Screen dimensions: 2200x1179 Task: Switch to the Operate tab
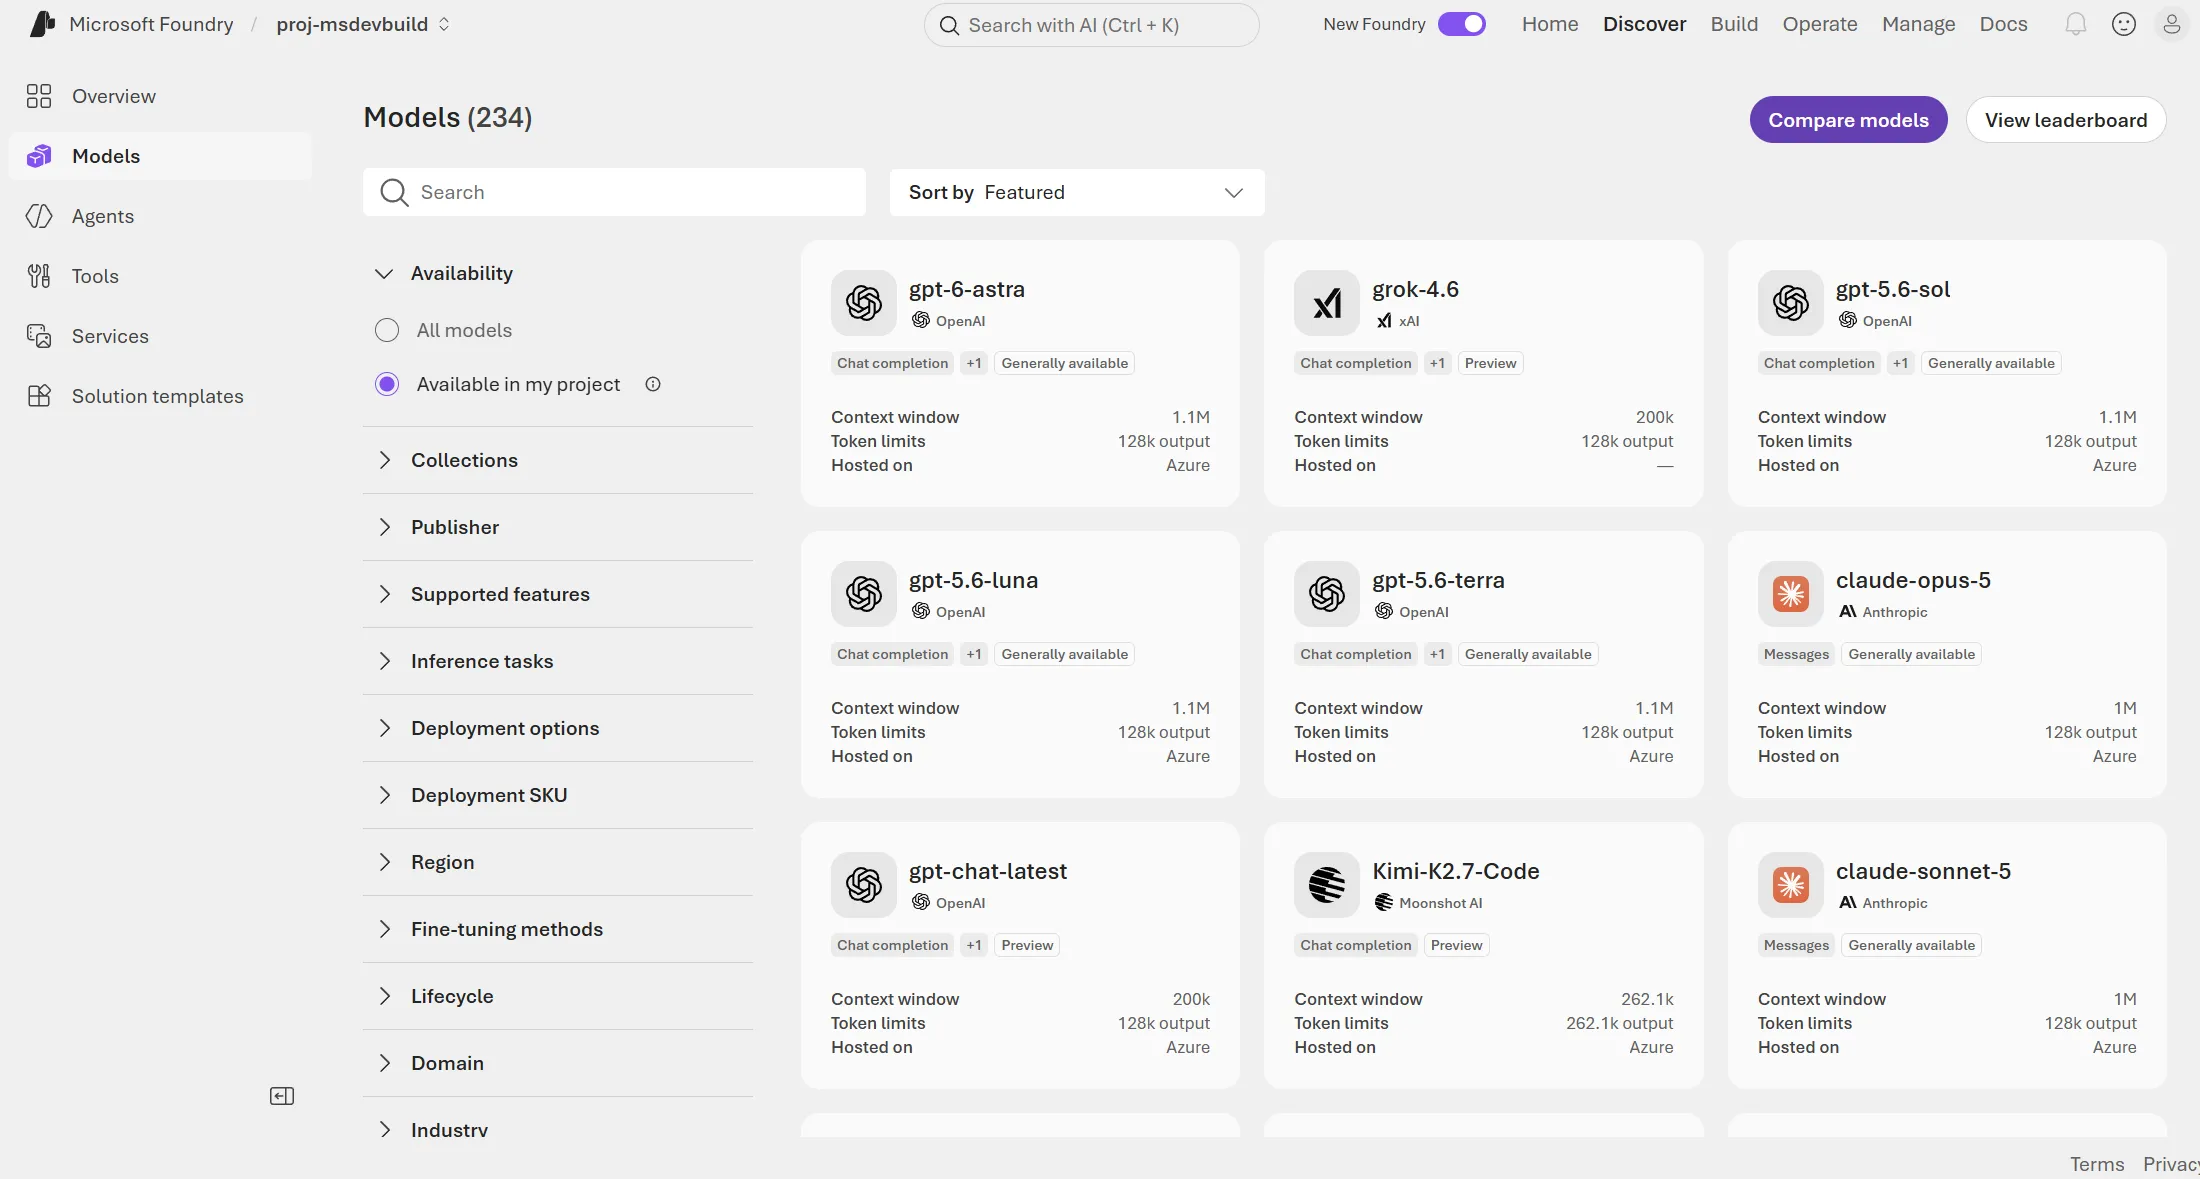pyautogui.click(x=1820, y=24)
